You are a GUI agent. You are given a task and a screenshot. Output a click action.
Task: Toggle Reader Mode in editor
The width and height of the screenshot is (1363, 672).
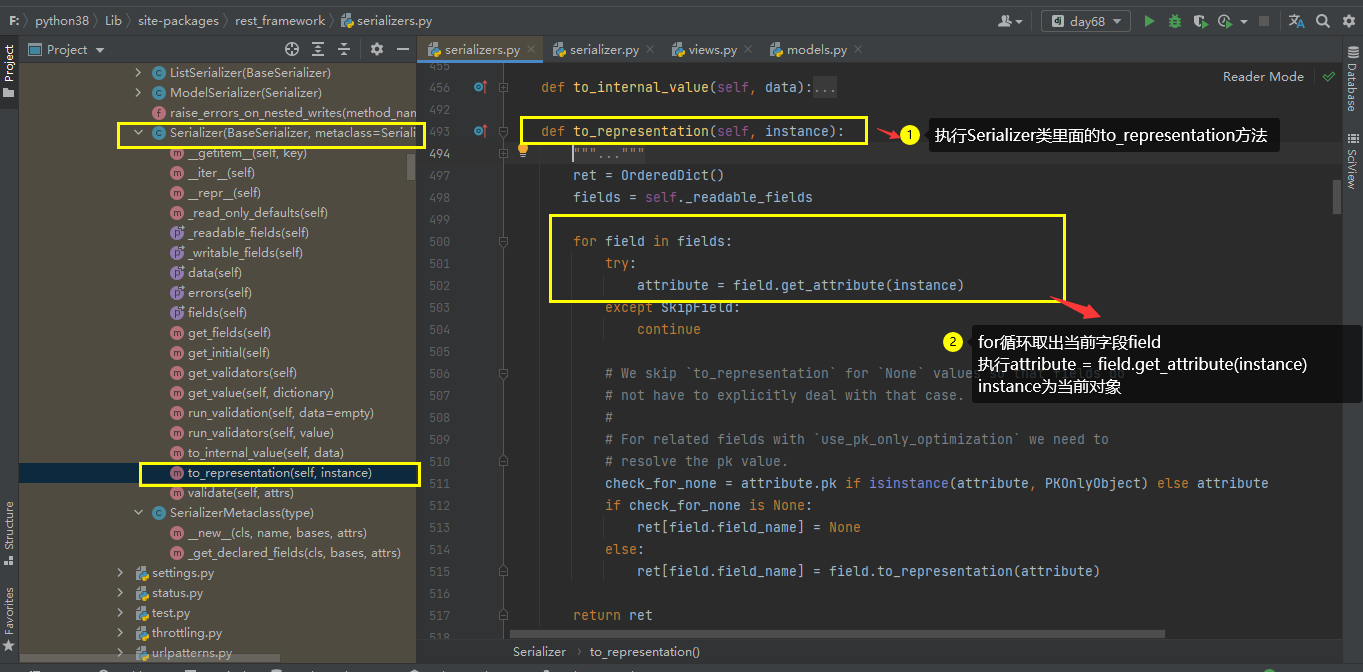tap(1263, 77)
